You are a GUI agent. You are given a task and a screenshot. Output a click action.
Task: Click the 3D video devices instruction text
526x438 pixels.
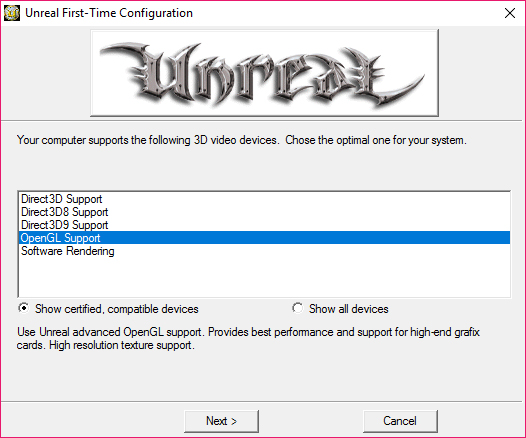click(242, 140)
